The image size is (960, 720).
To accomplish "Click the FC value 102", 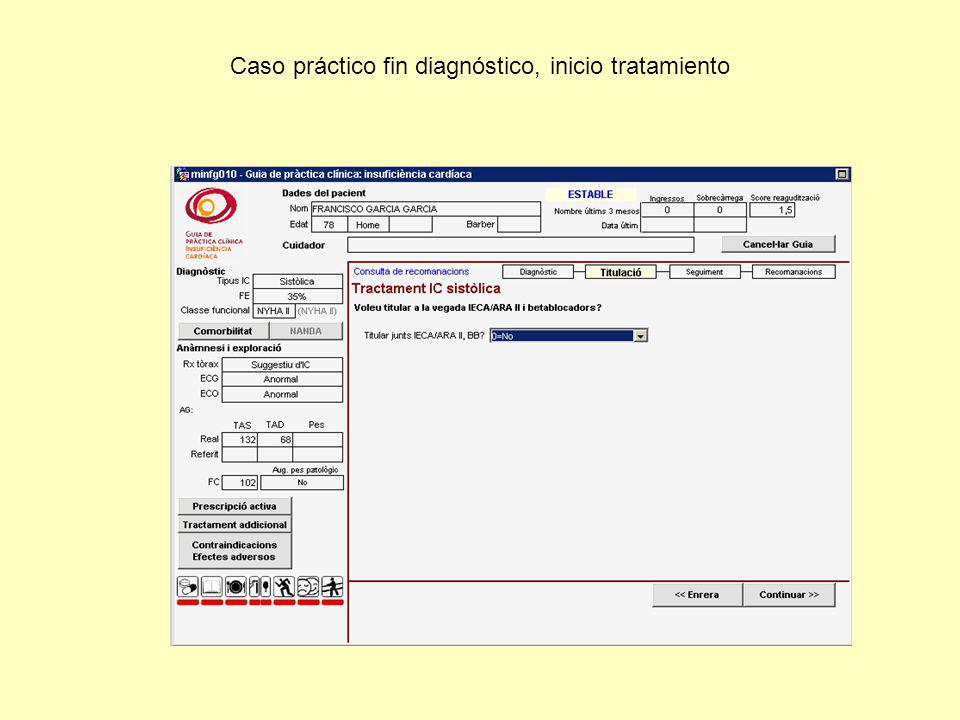I will [239, 482].
